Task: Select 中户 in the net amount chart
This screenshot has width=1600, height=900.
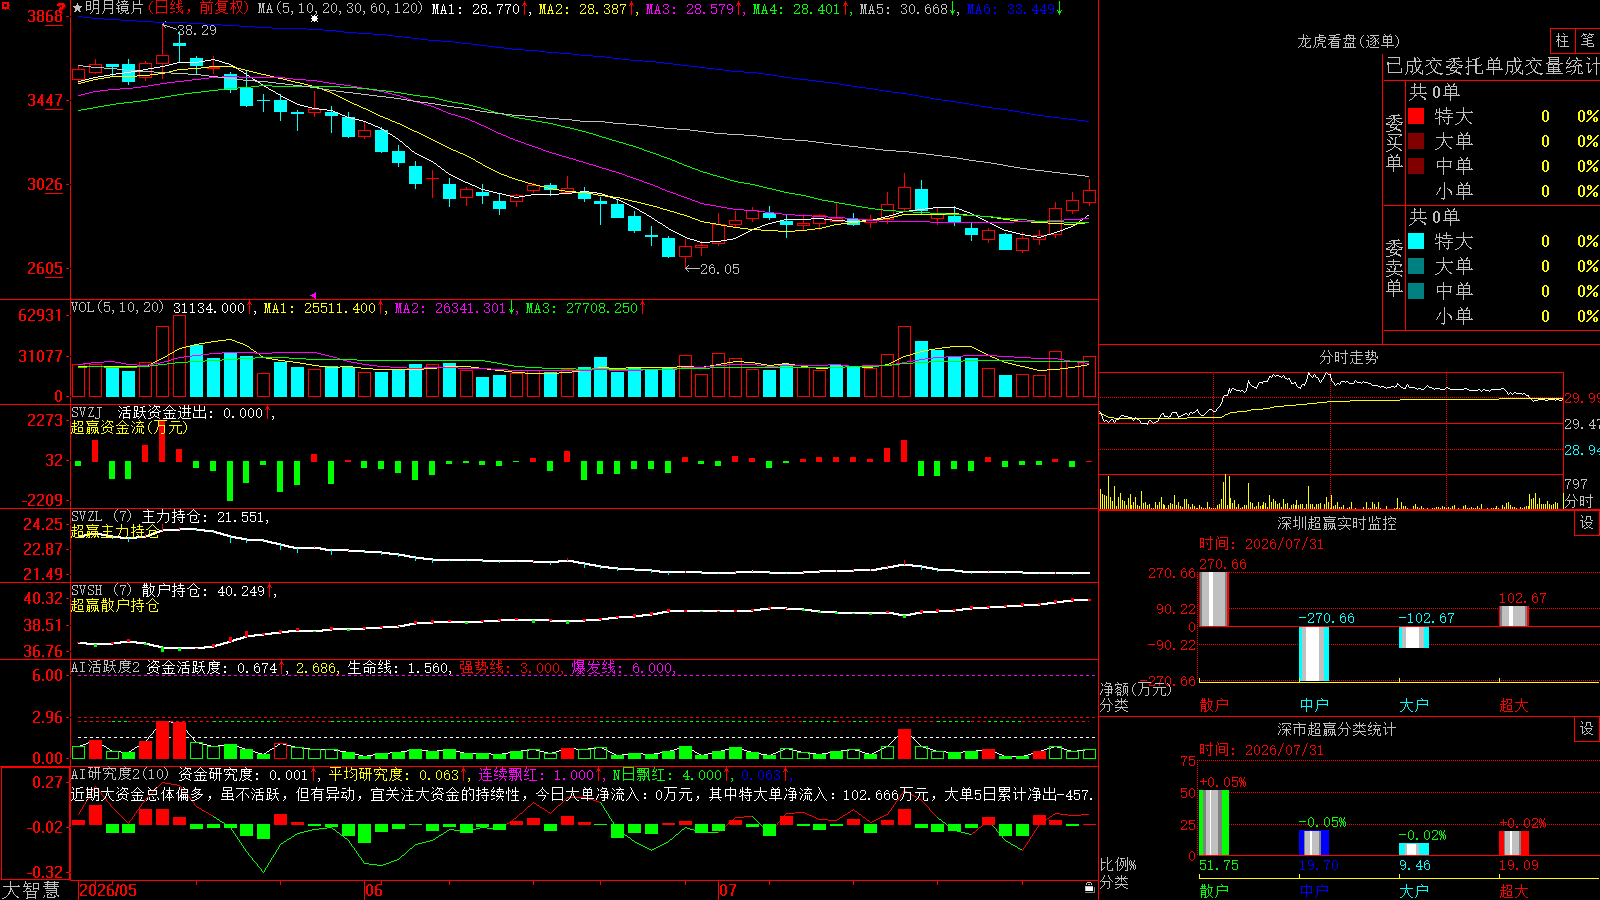Action: [1314, 705]
